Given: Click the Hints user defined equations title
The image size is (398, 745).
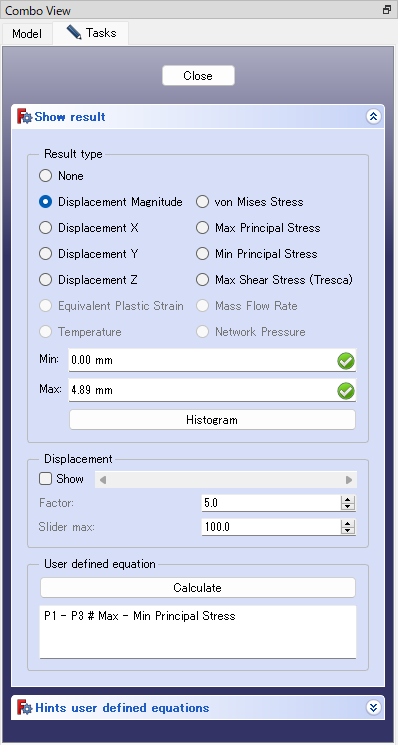Looking at the screenshot, I should click(122, 708).
